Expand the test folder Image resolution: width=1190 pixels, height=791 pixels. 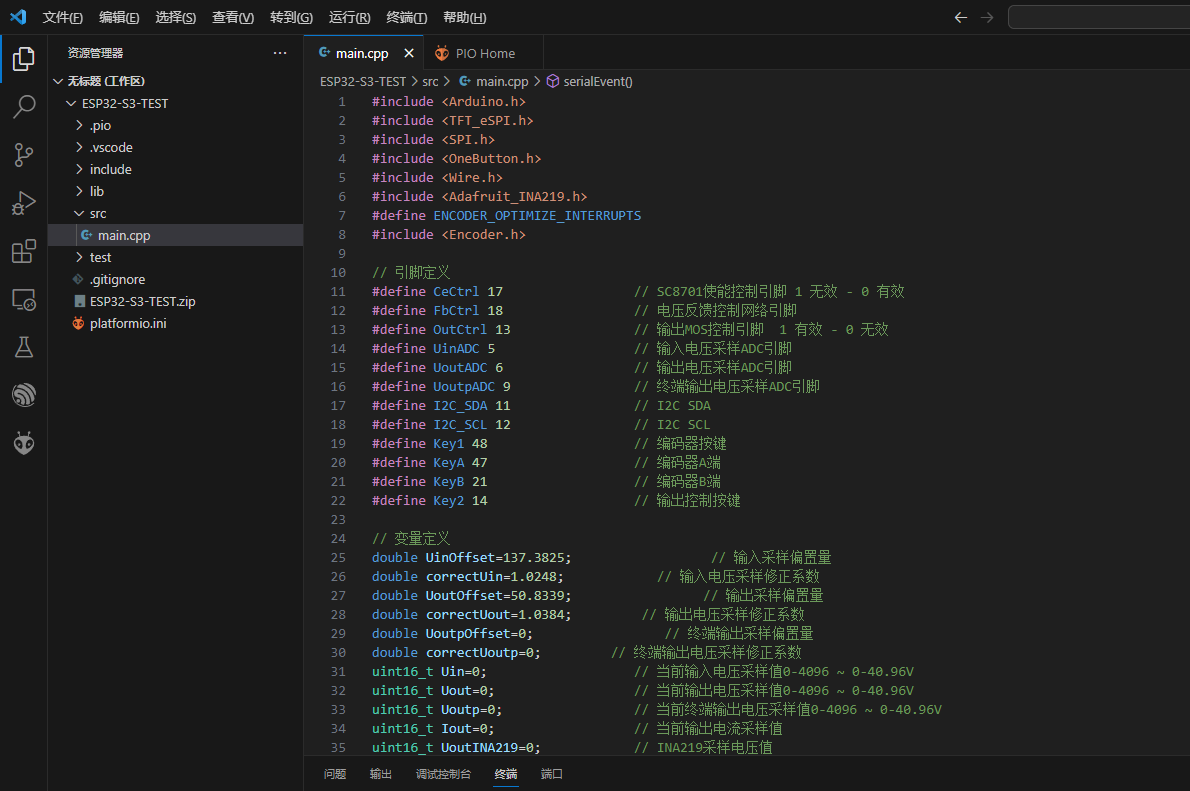[79, 257]
